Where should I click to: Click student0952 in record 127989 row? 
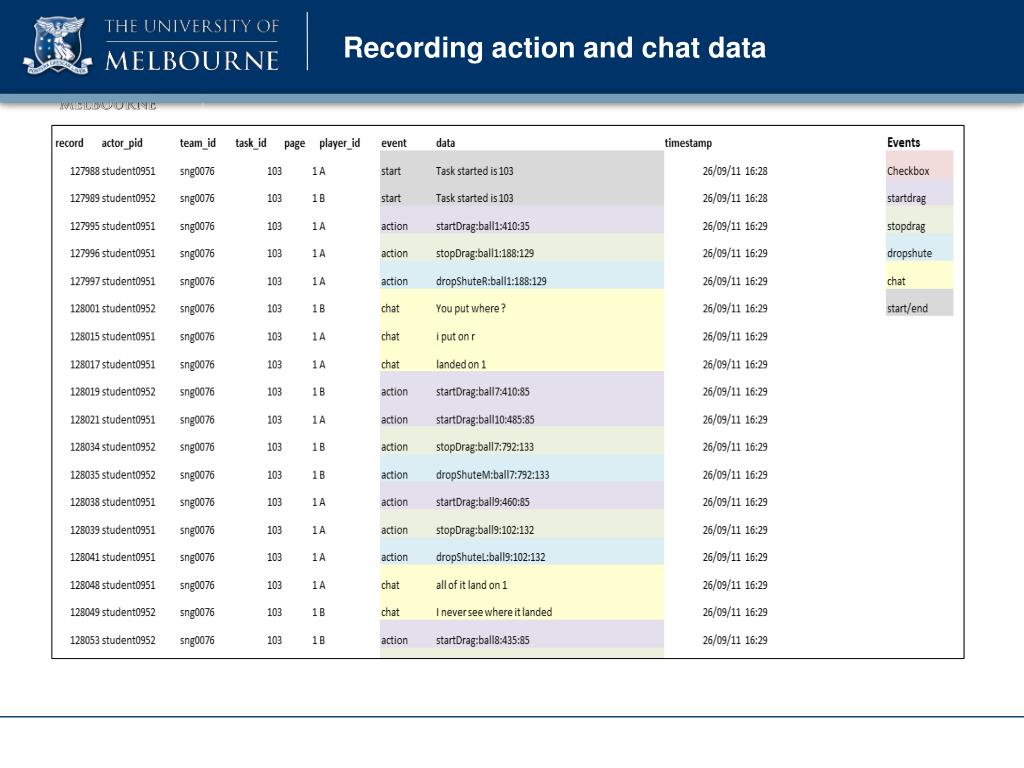click(x=129, y=199)
